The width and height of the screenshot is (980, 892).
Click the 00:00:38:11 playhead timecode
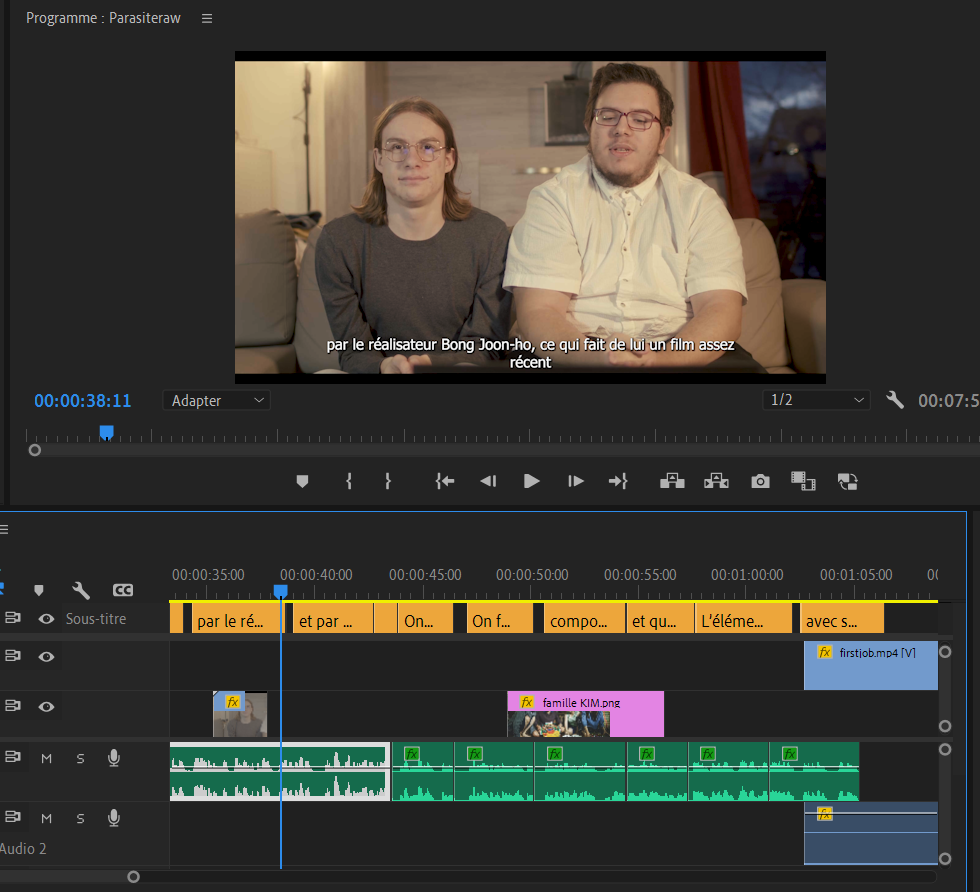(82, 401)
